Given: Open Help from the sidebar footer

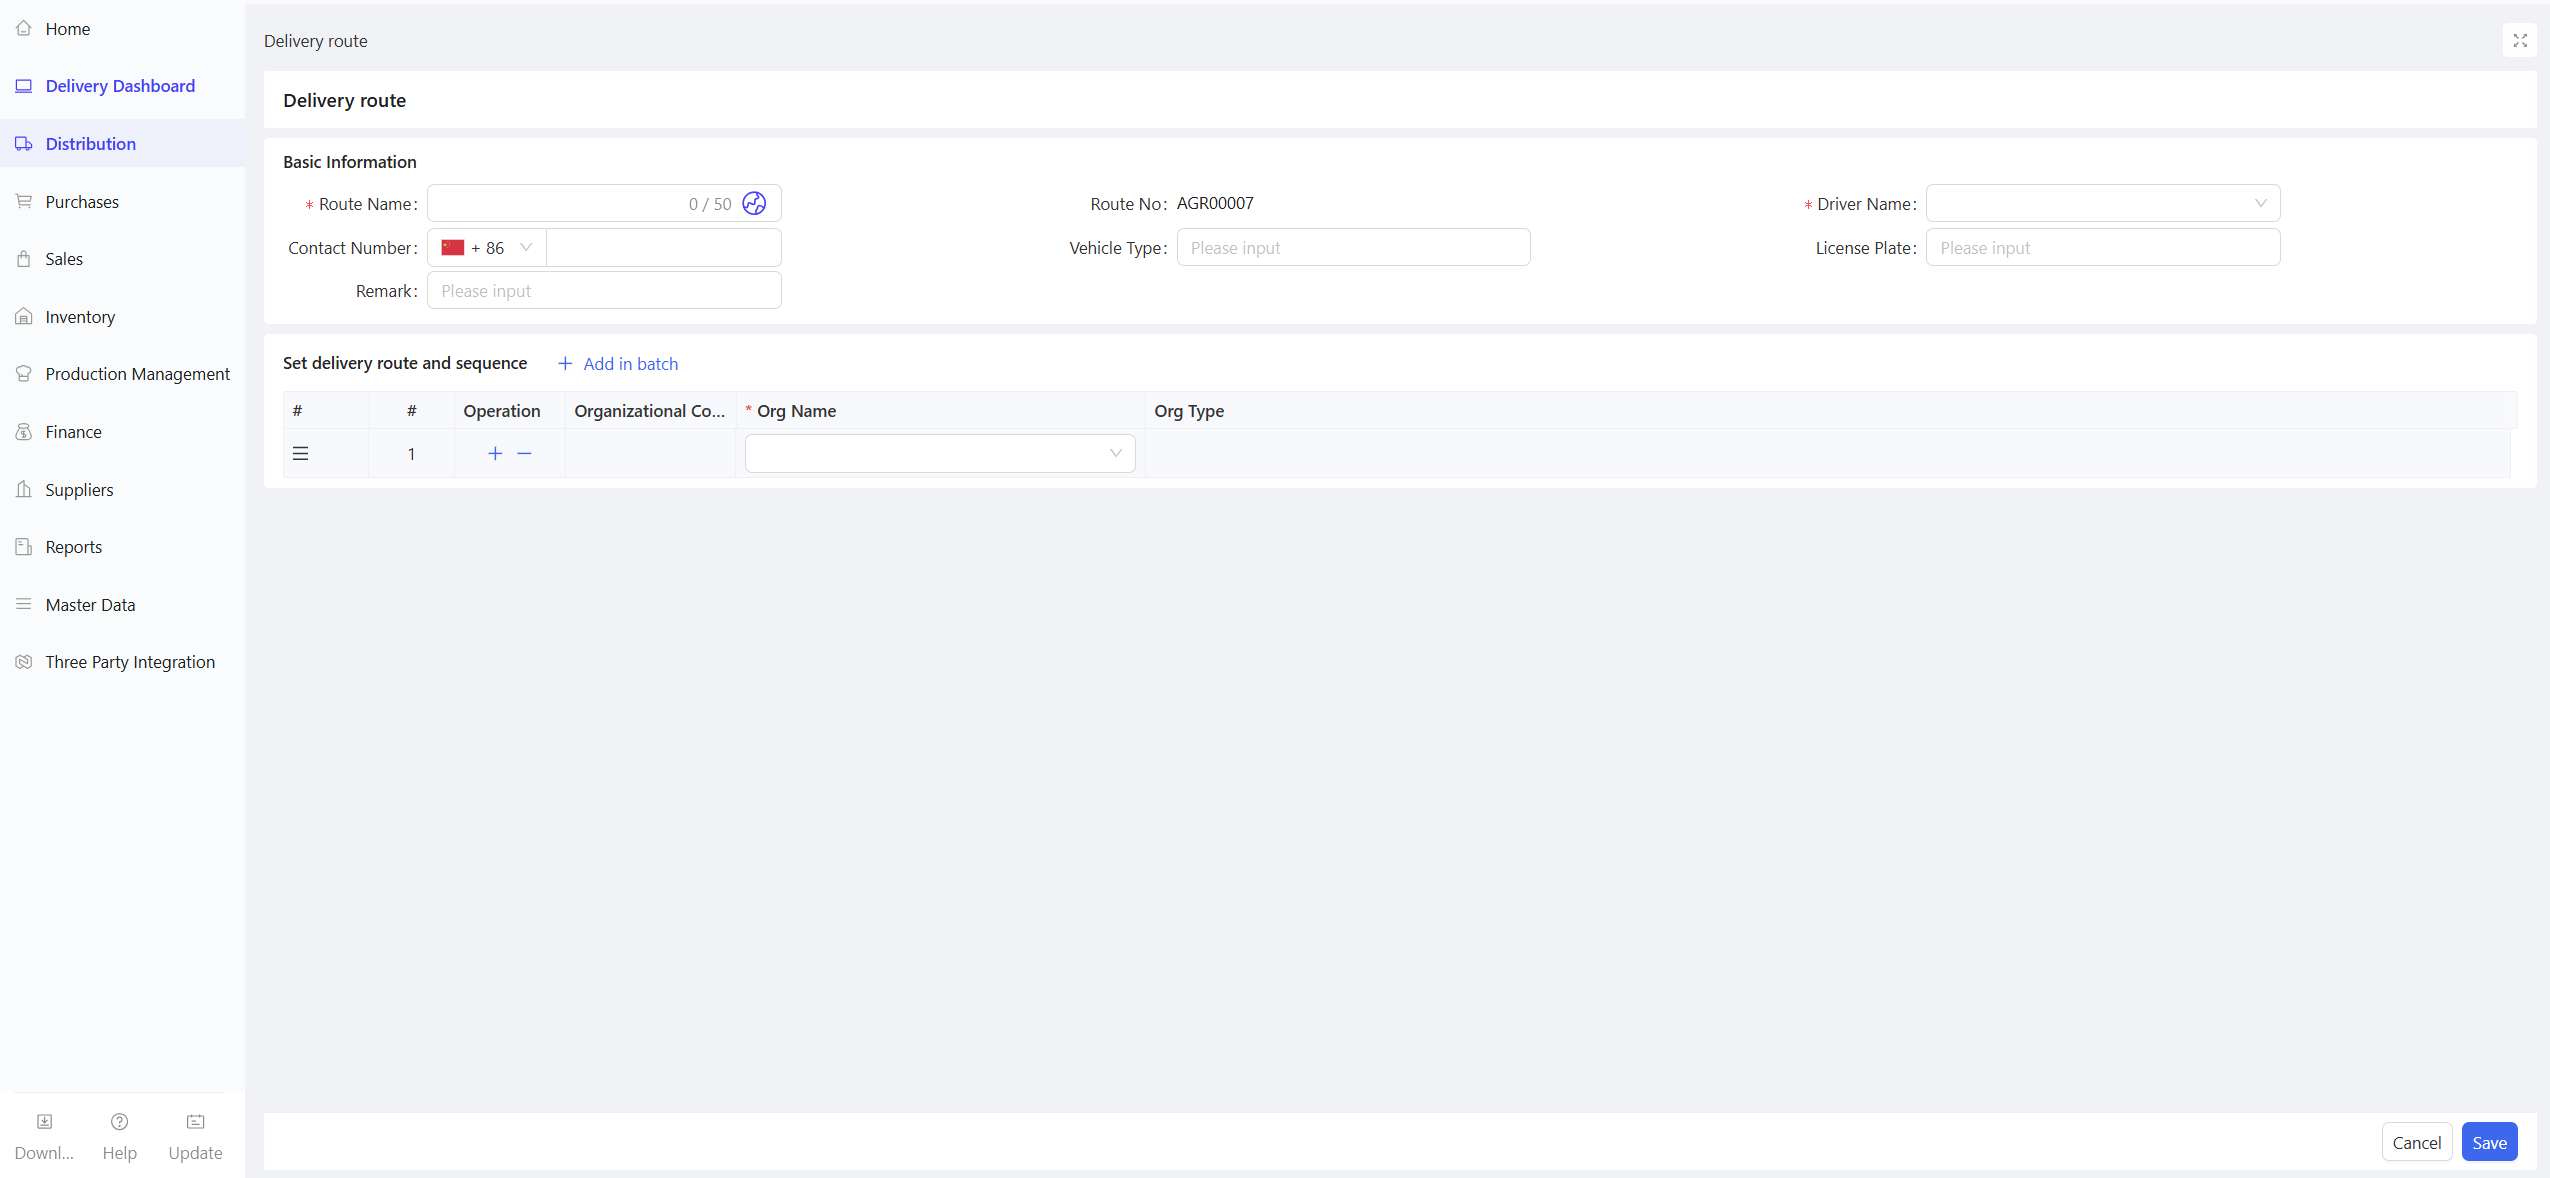Looking at the screenshot, I should pos(119,1122).
